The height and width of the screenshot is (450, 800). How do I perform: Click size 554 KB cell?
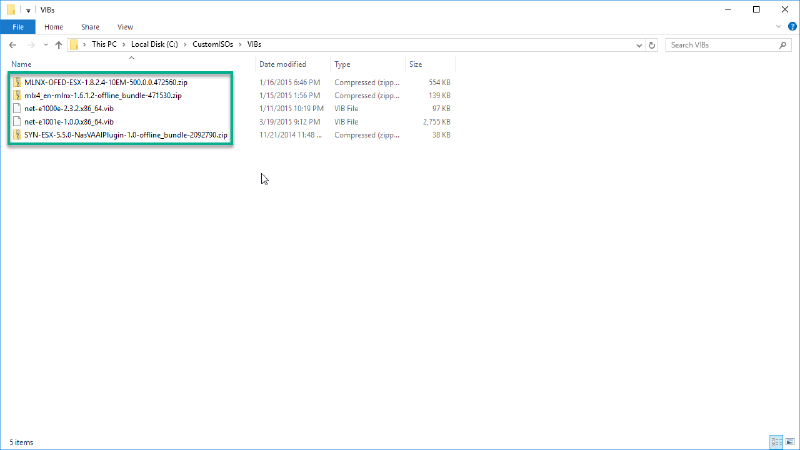(x=439, y=82)
